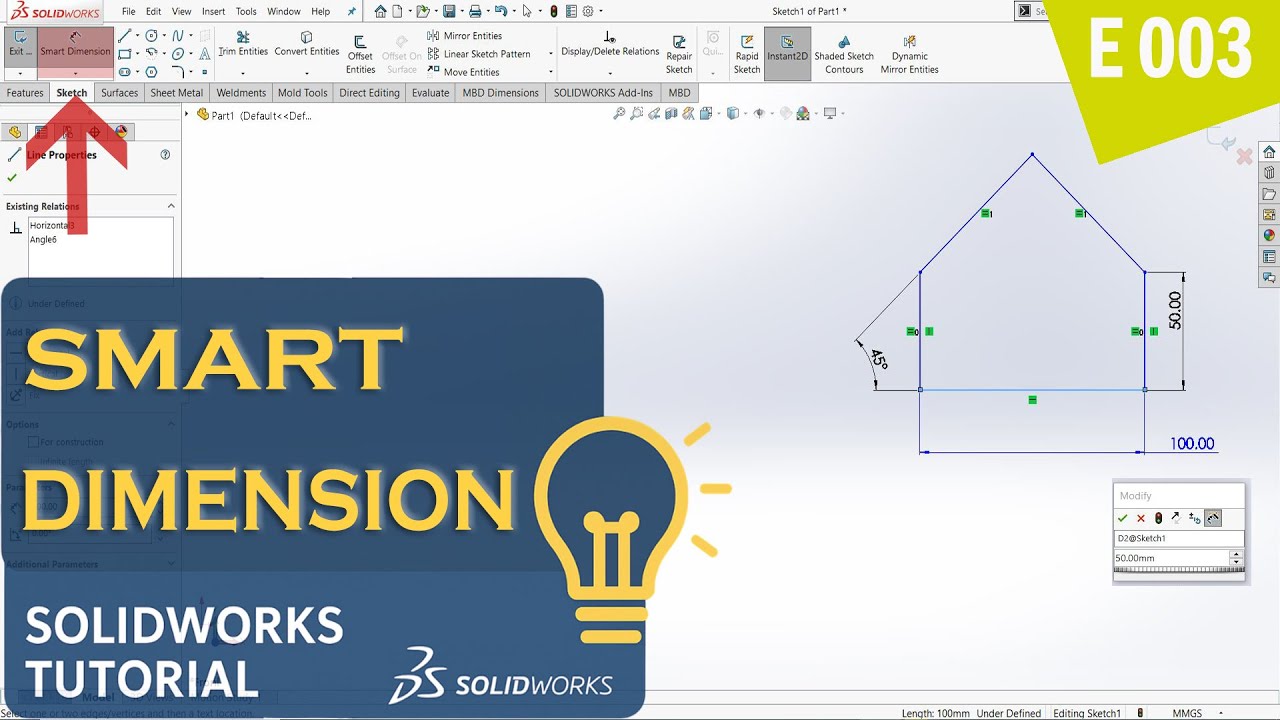
Task: Click the Rebuild traffic light icon in the title bar
Action: (553, 11)
